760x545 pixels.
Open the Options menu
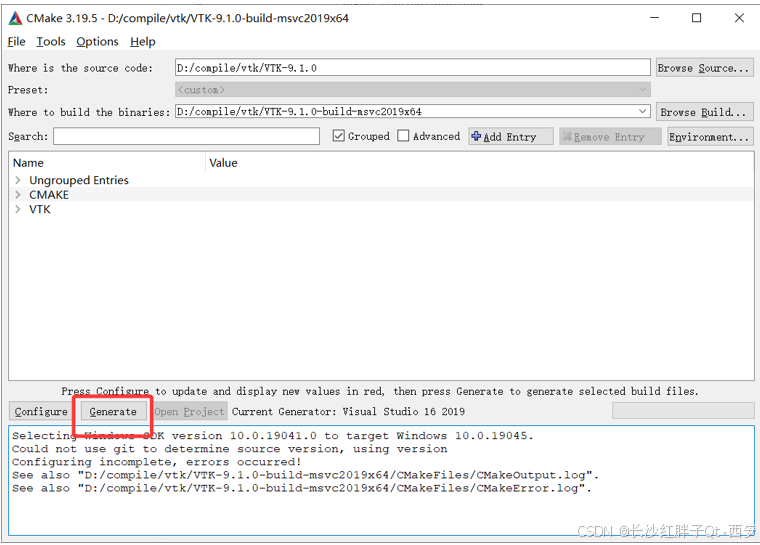pos(97,42)
